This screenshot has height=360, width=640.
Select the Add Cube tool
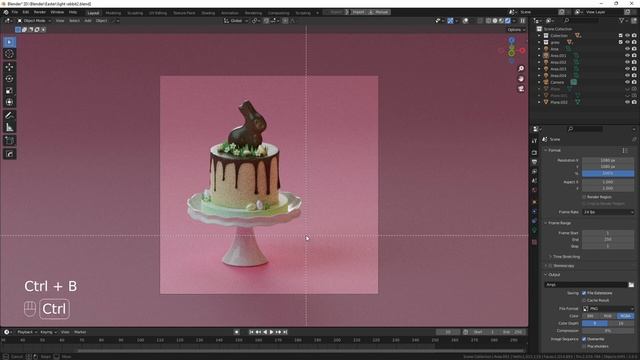pyautogui.click(x=9, y=141)
